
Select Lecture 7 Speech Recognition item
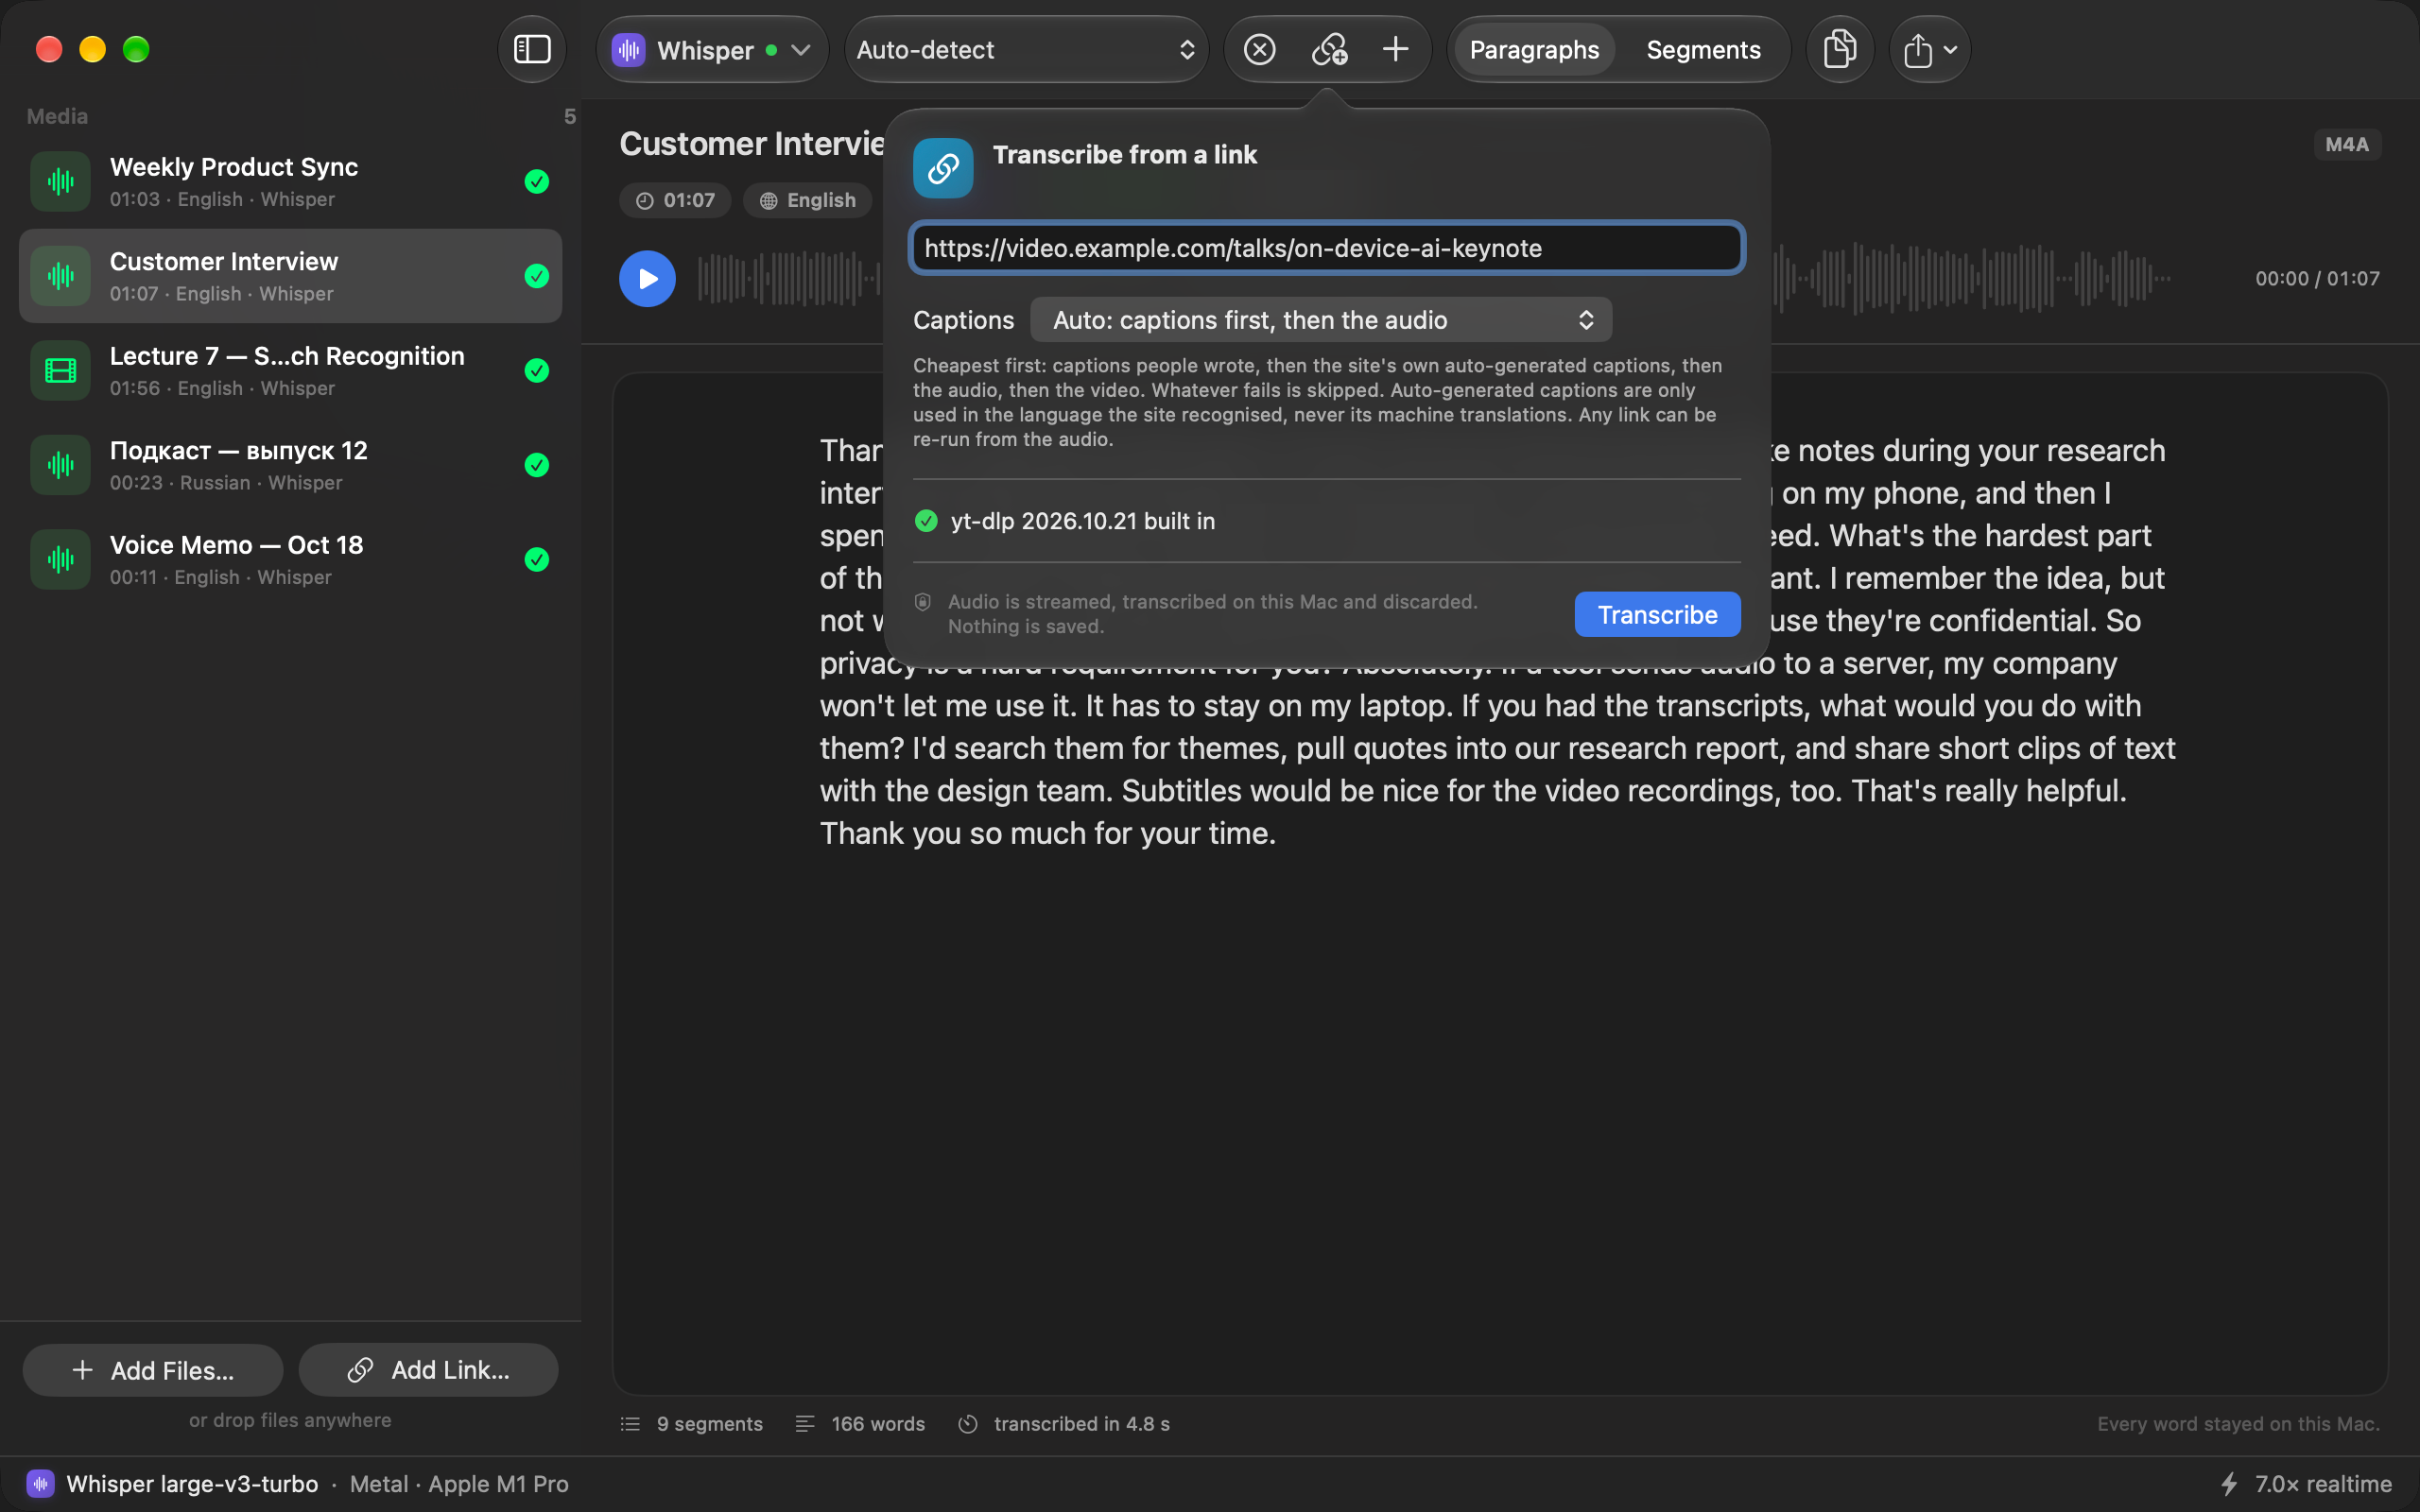click(x=290, y=370)
